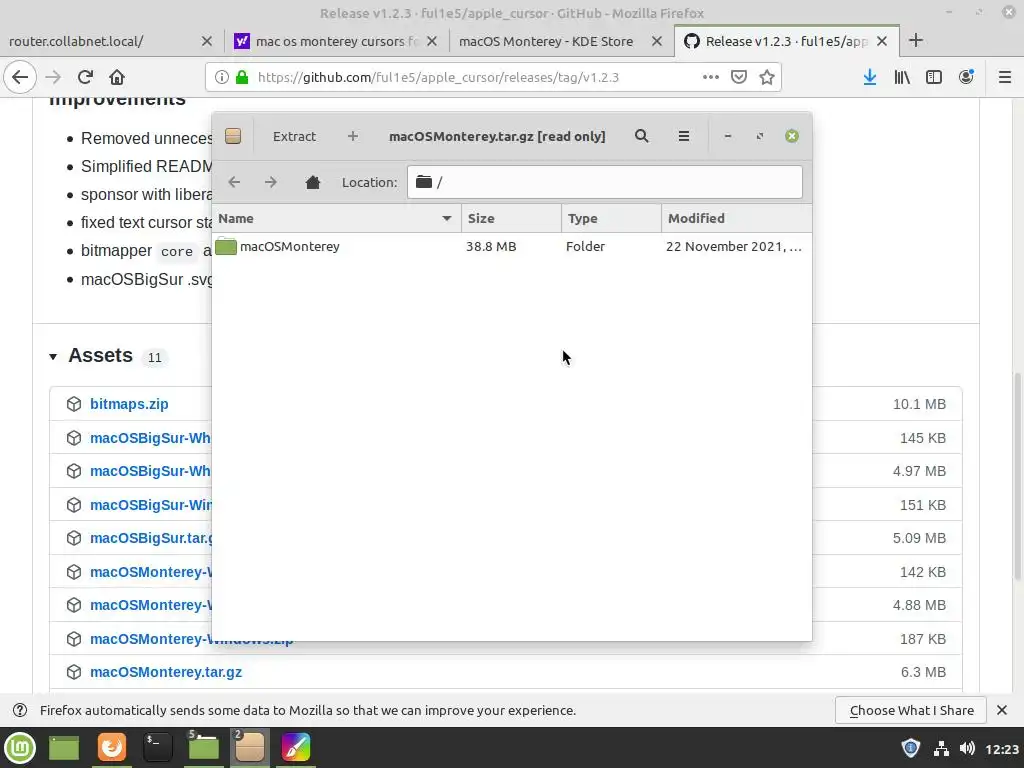The height and width of the screenshot is (768, 1024).
Task: Open the Firefox library icon
Action: point(902,77)
